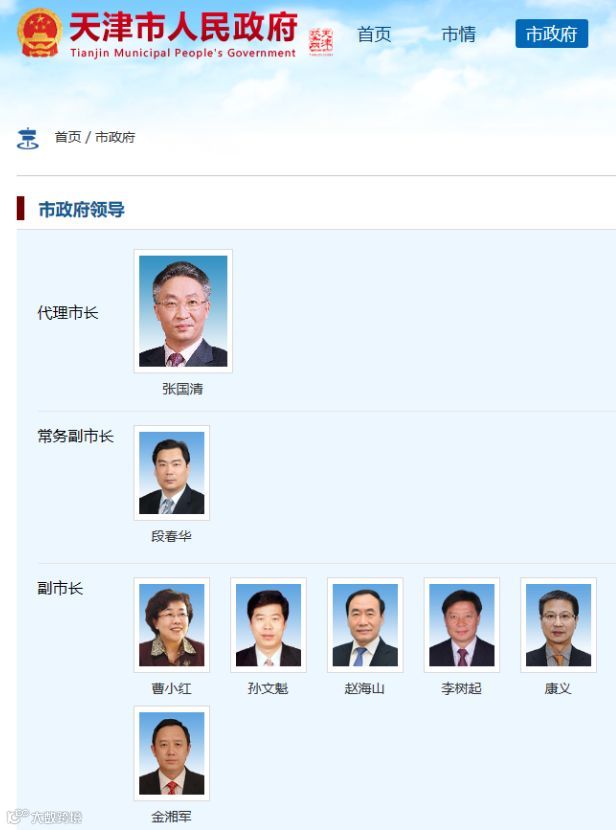Open 李树起 portrait photo
The width and height of the screenshot is (616, 830).
[x=462, y=625]
